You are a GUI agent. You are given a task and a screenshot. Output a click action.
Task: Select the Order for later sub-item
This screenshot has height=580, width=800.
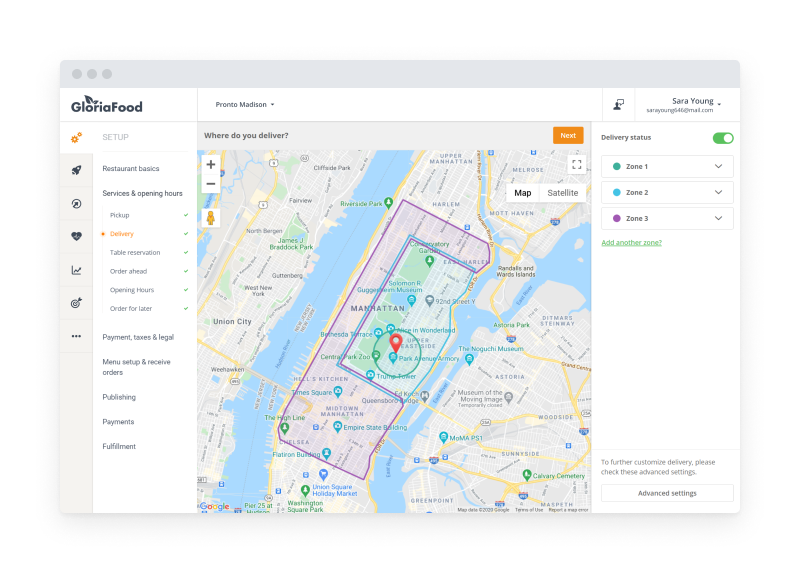coord(131,308)
